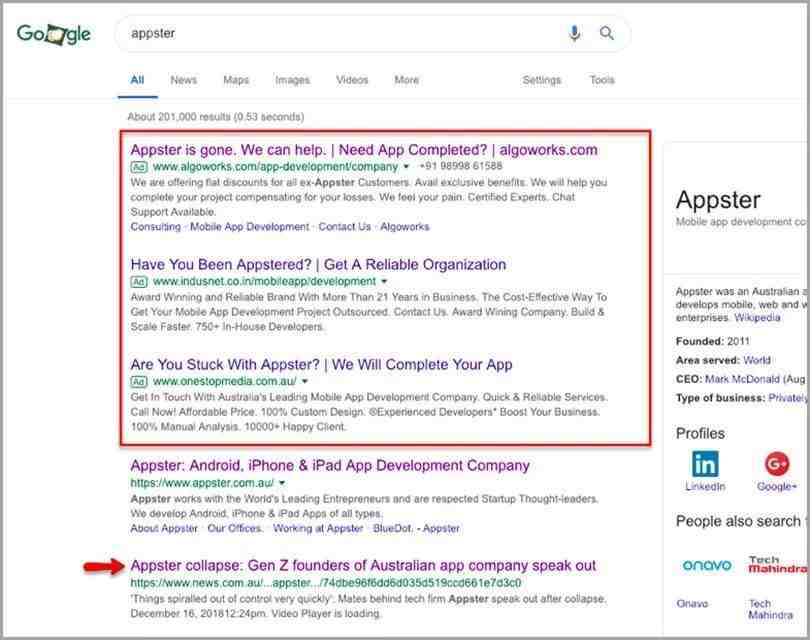Image resolution: width=810 pixels, height=640 pixels.
Task: Switch to the News tab
Action: pos(183,80)
